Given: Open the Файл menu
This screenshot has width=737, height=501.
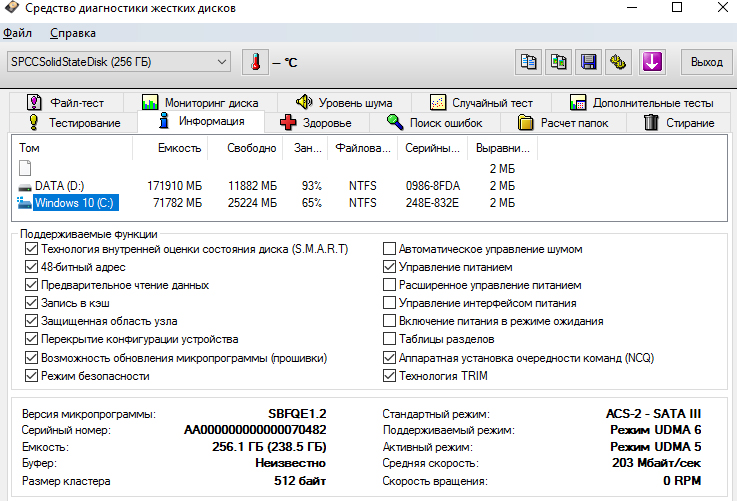Looking at the screenshot, I should coord(17,33).
